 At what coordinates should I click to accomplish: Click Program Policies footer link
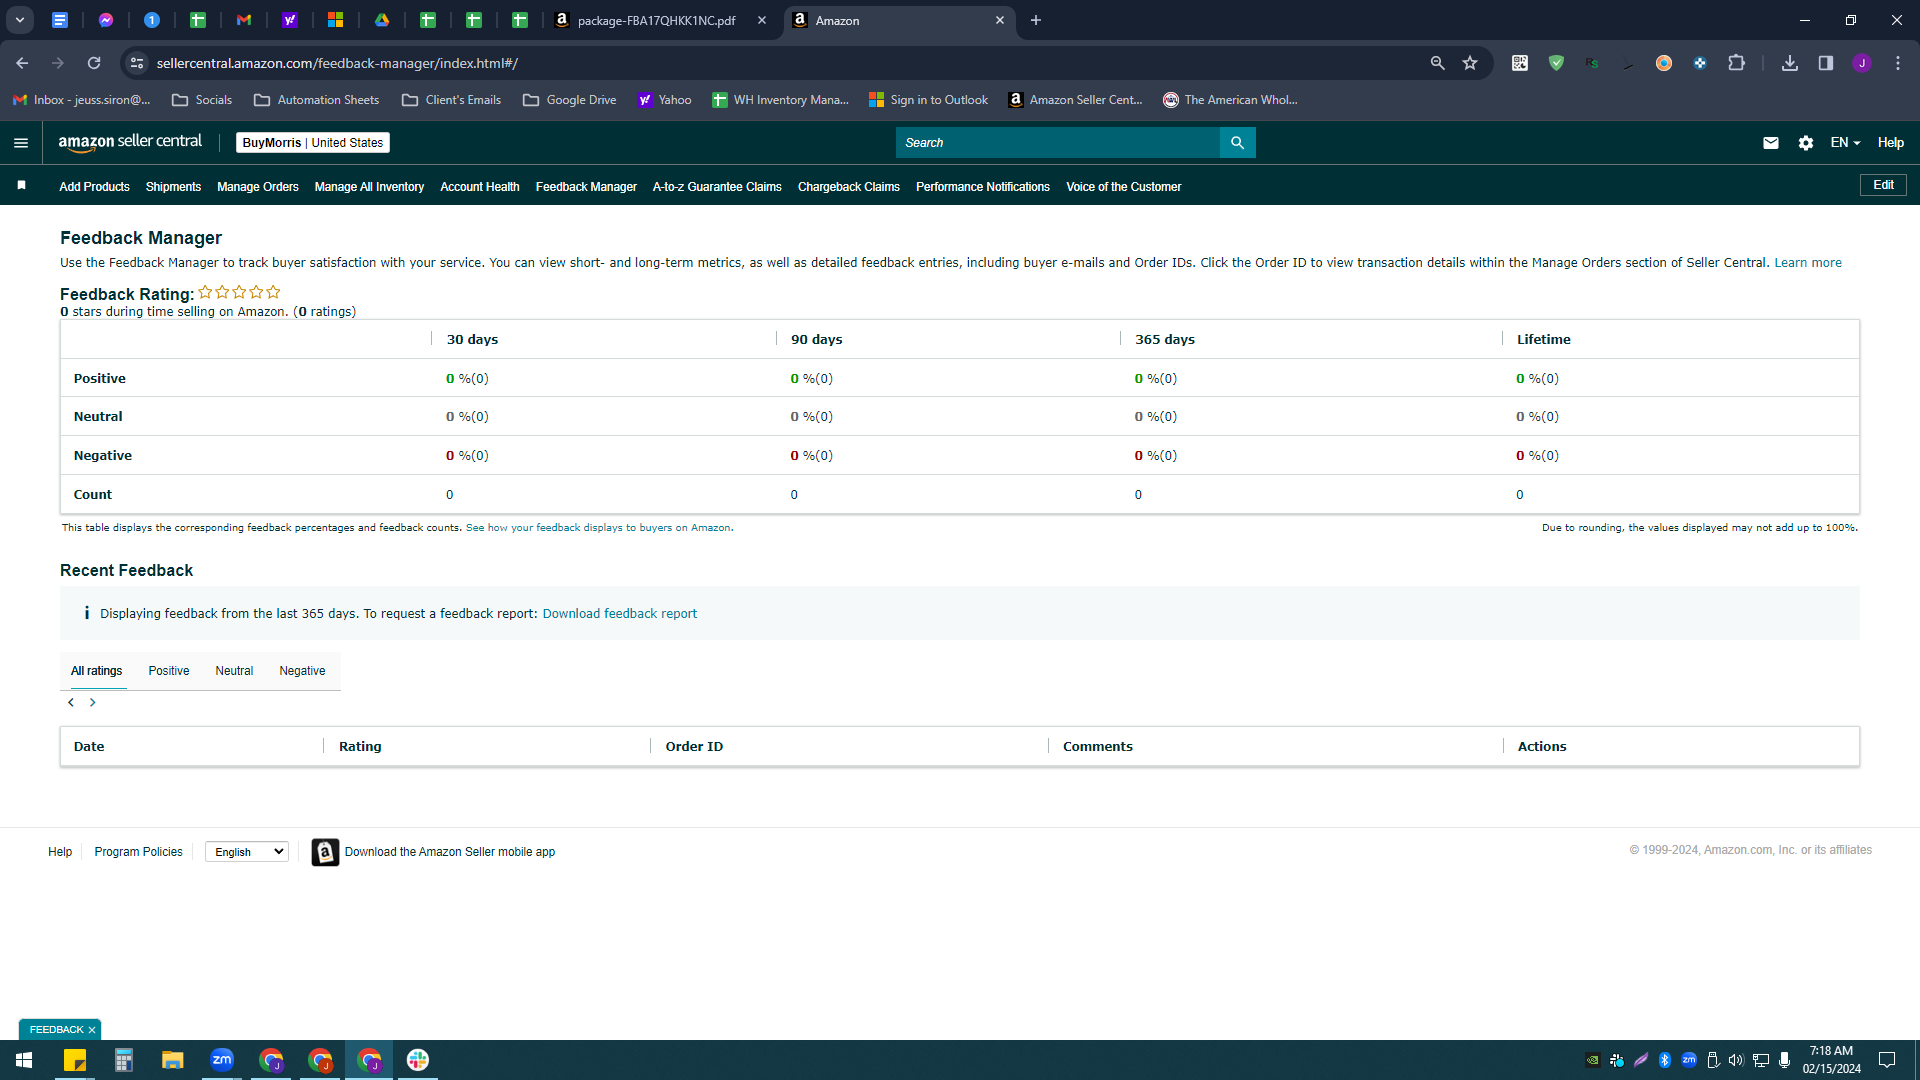click(x=139, y=852)
